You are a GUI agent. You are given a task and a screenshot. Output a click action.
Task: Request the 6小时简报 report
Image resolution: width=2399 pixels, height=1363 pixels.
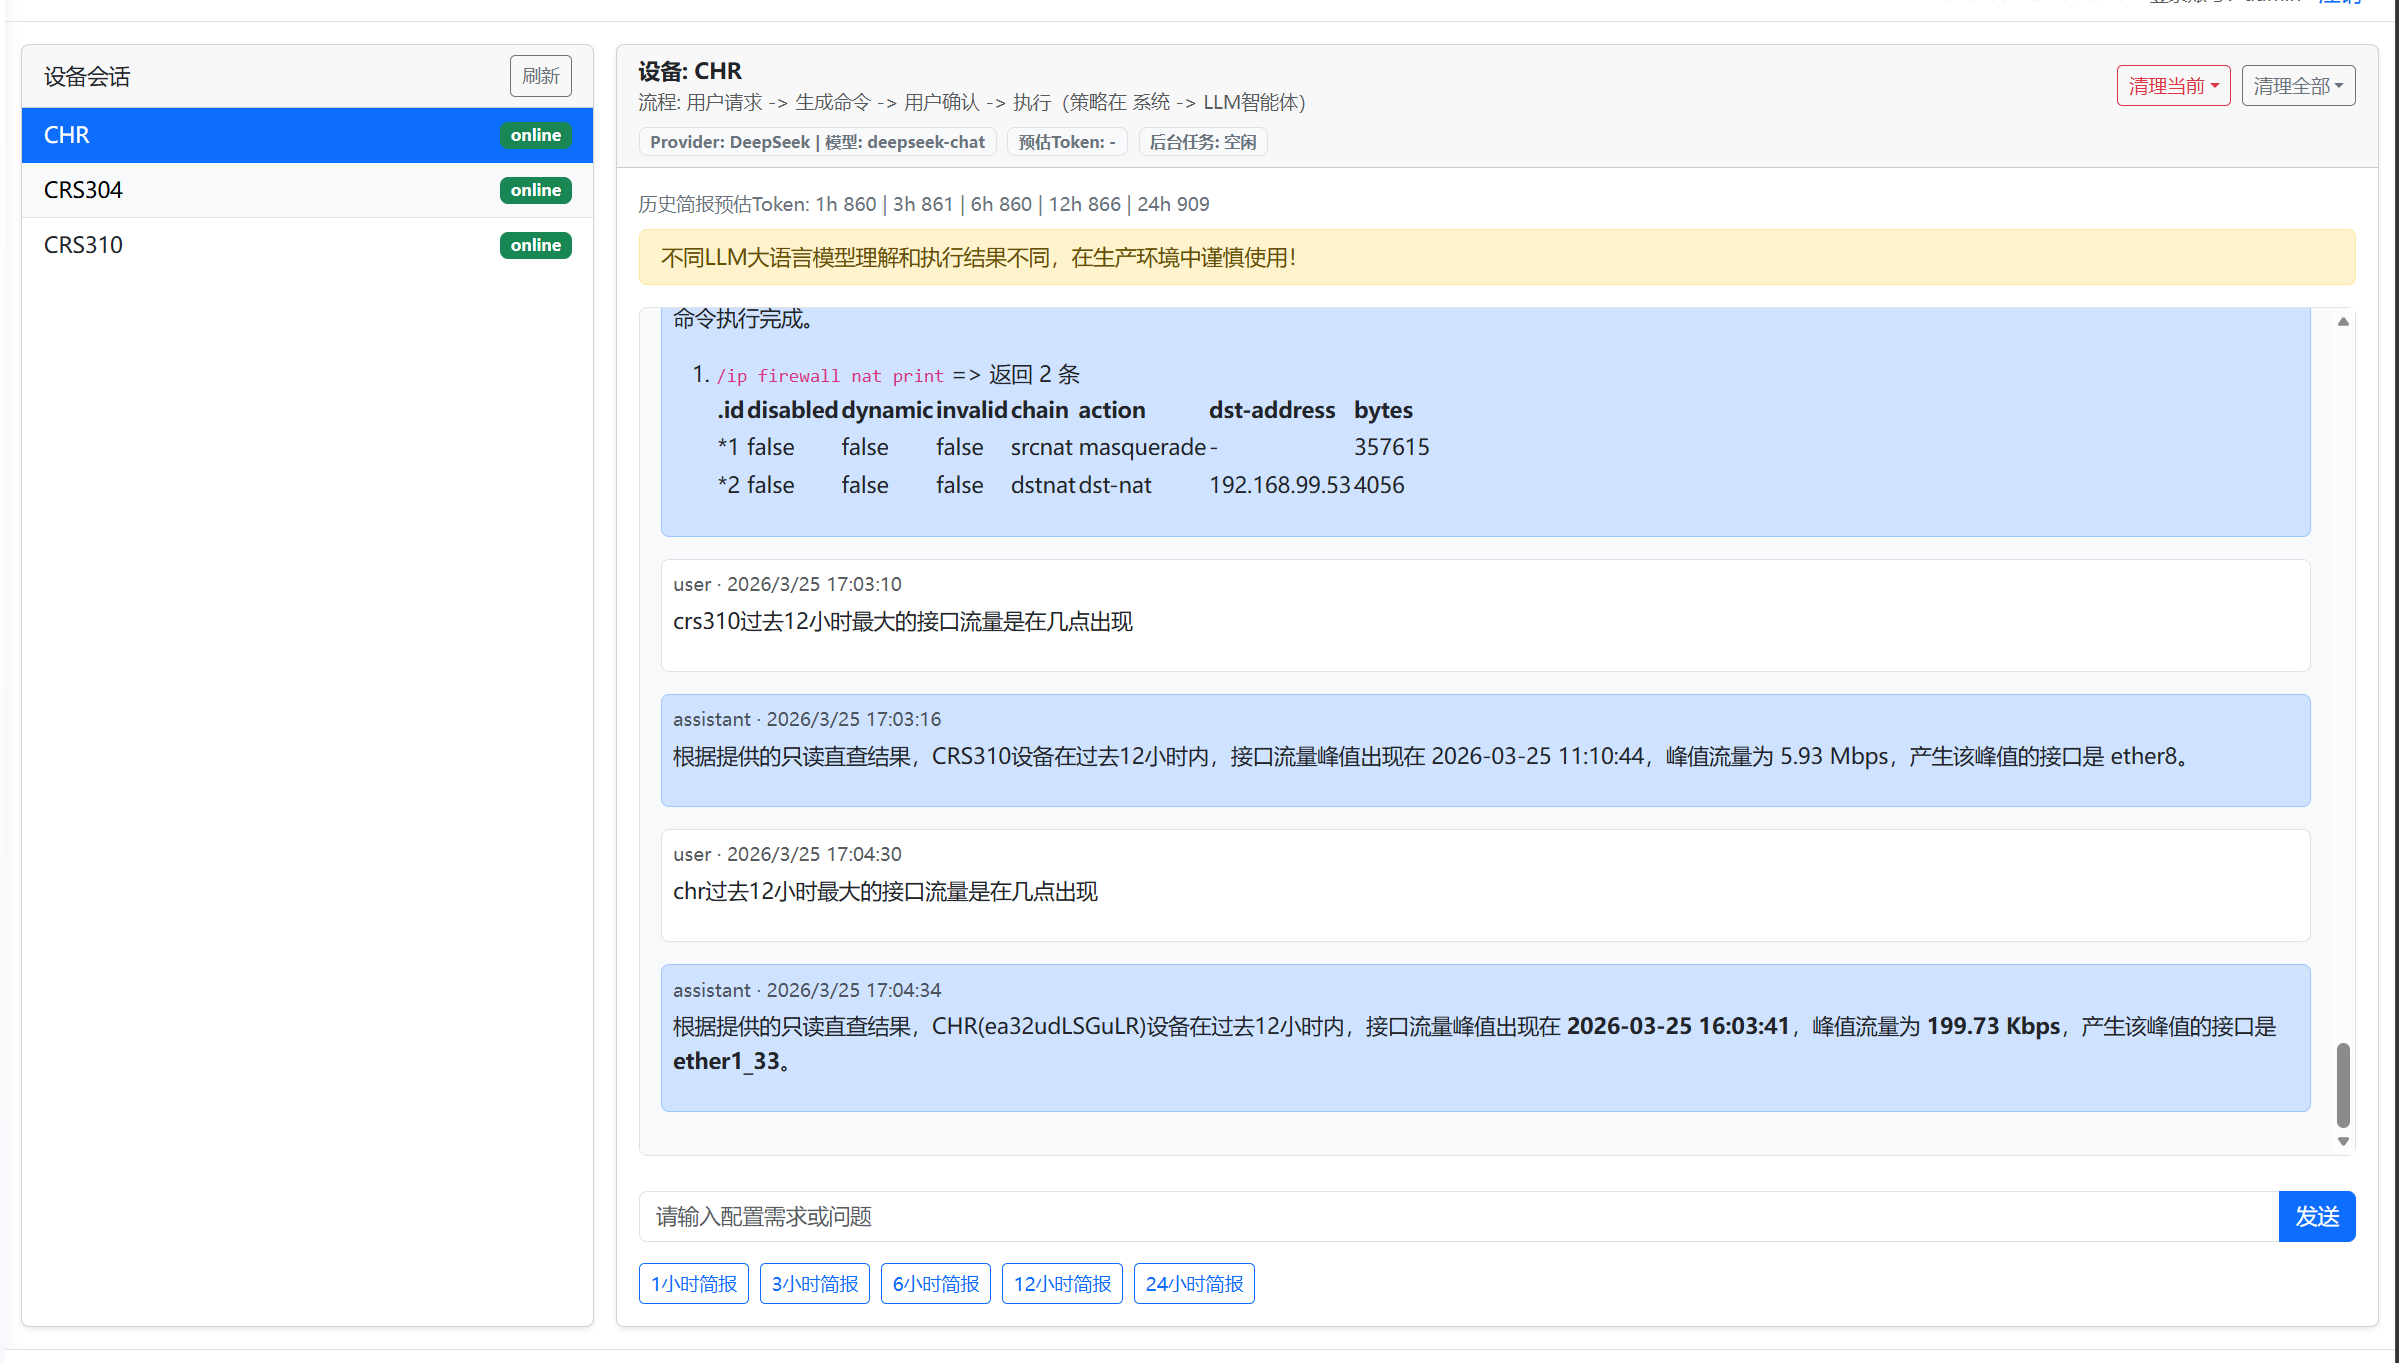pos(935,1283)
